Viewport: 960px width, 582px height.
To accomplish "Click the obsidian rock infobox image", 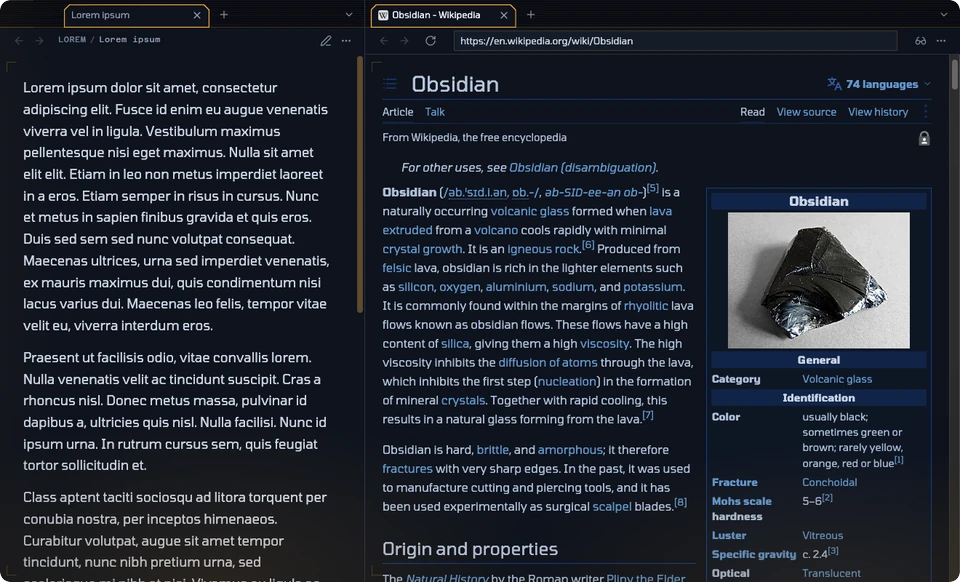I will pyautogui.click(x=819, y=280).
